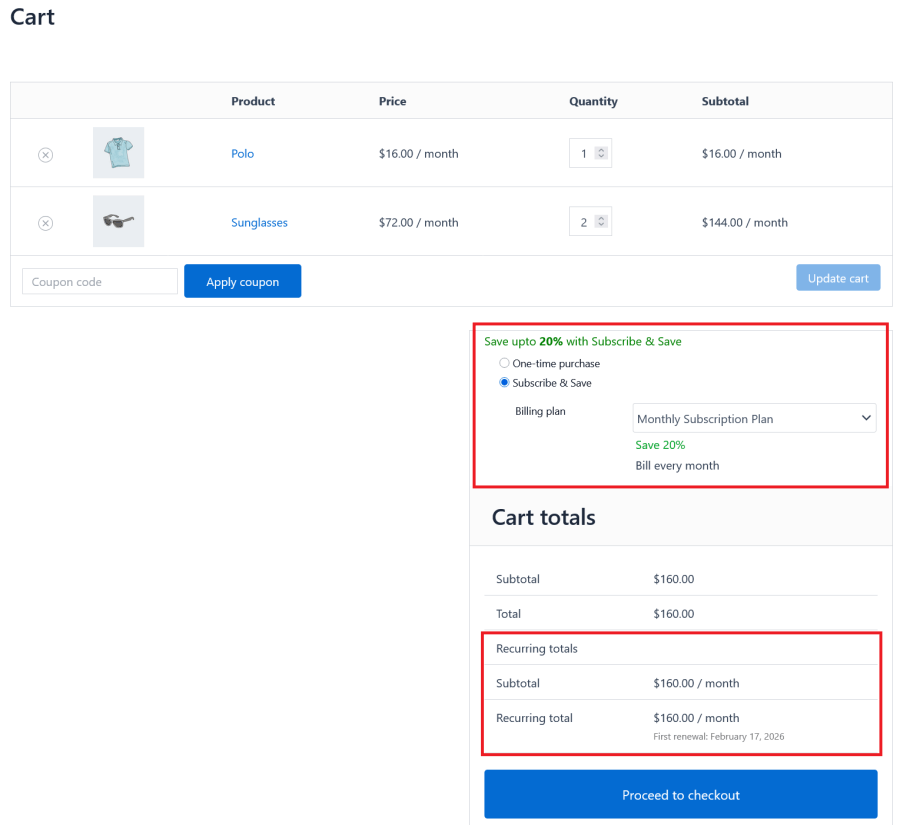The width and height of the screenshot is (900, 825).
Task: Click the Polo quantity stepper arrows
Action: (x=601, y=153)
